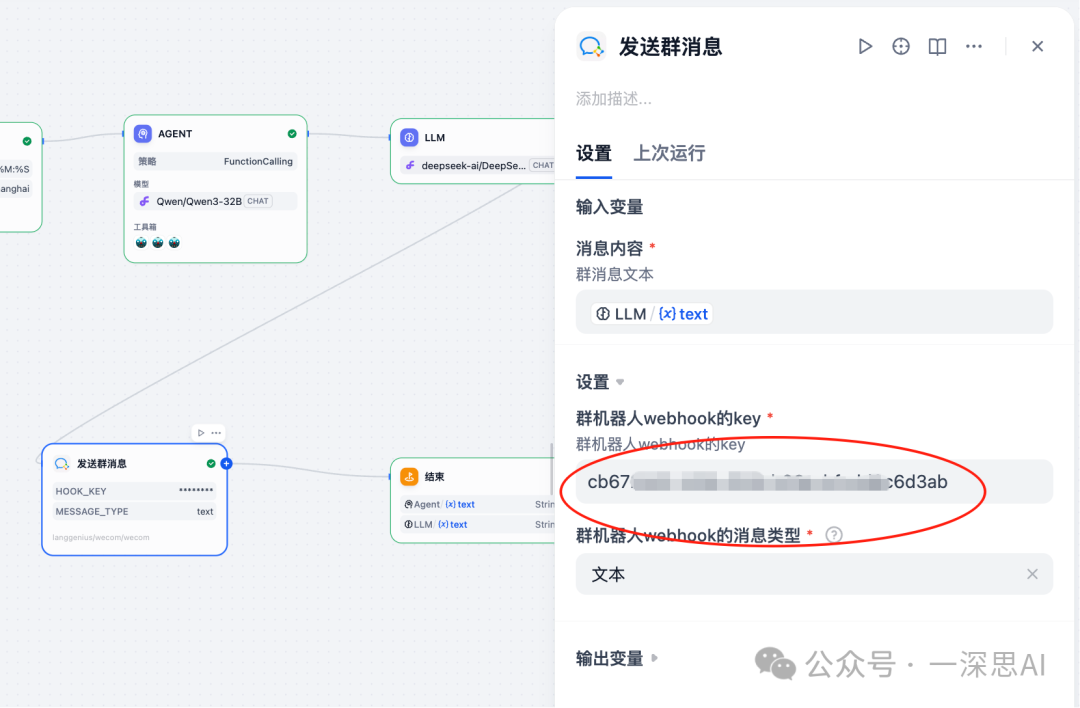The height and width of the screenshot is (708, 1080).
Task: Click the 策略 label in AGENT node
Action: [147, 161]
